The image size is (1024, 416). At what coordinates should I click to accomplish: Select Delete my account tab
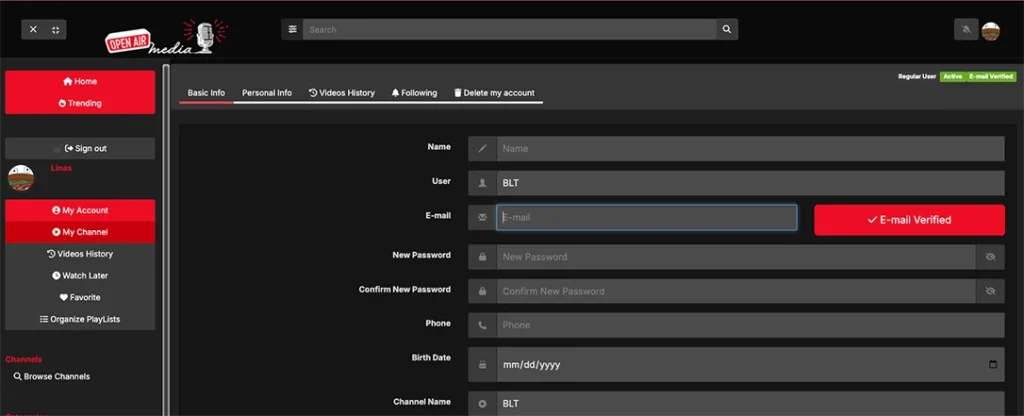[494, 93]
